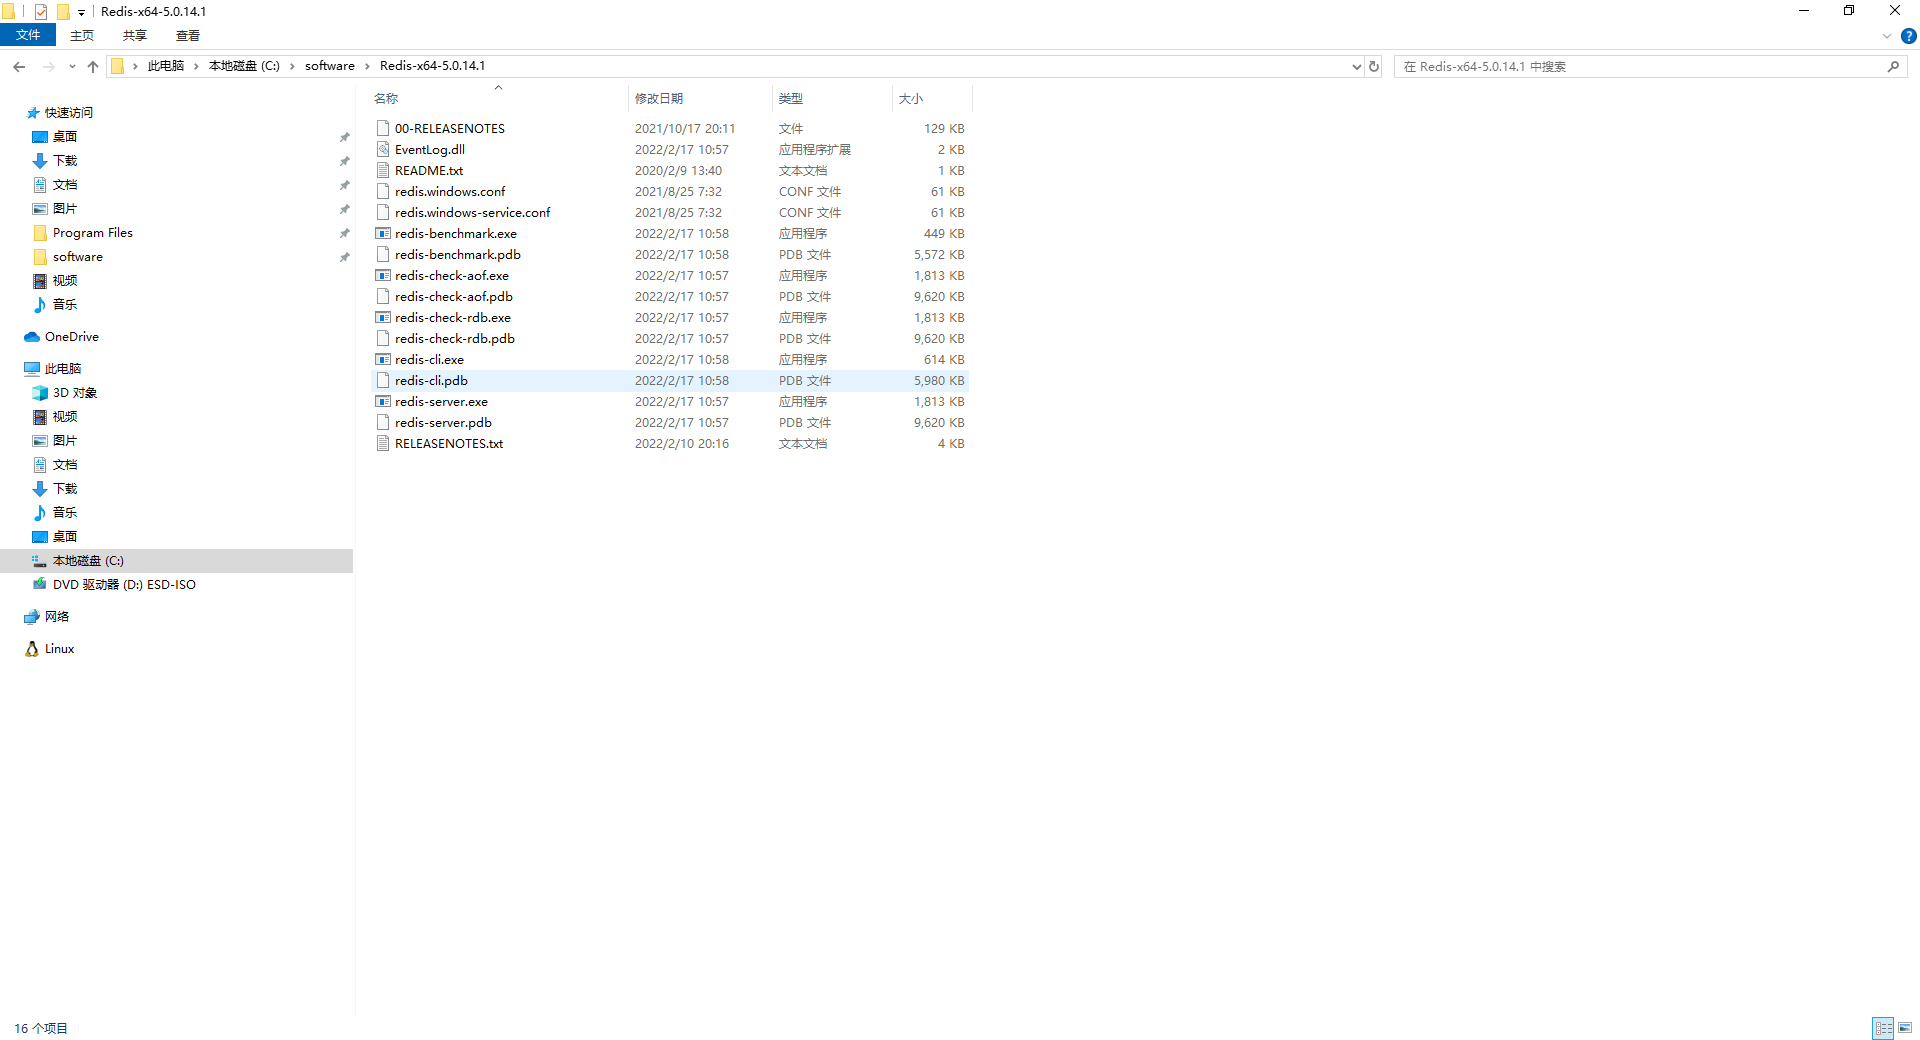The image size is (1920, 1040).
Task: Navigate to software in the address bar
Action: [330, 67]
